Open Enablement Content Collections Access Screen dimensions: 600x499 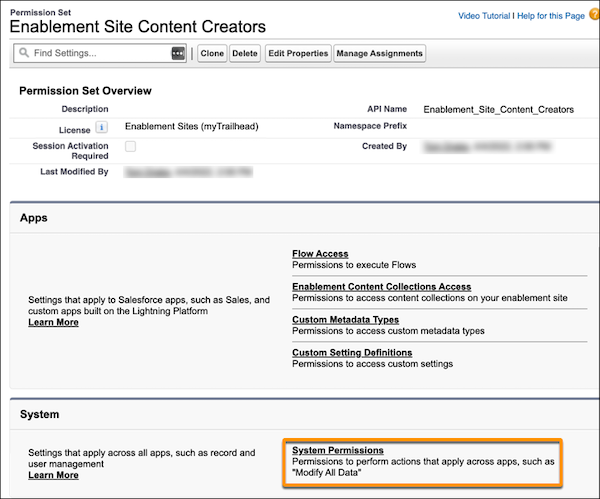click(382, 287)
